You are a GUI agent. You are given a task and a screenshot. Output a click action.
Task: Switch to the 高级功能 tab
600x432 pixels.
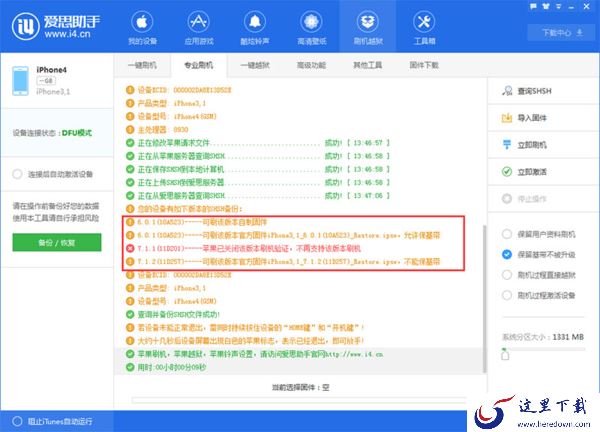coord(311,65)
